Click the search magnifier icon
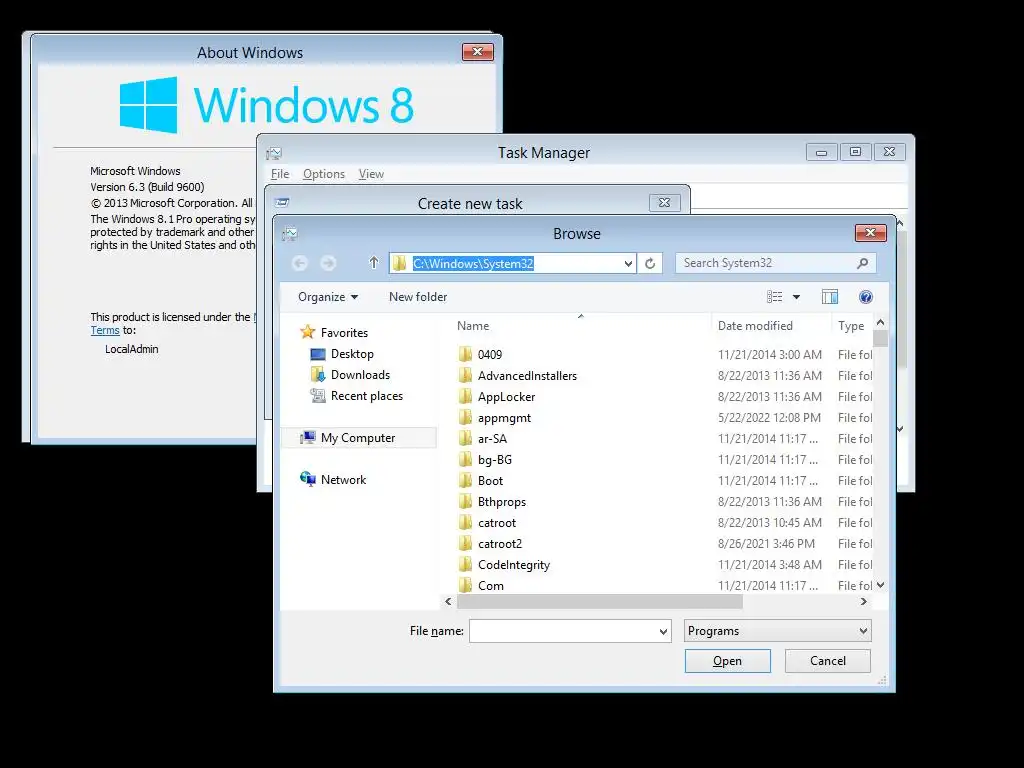1024x768 pixels. [x=862, y=263]
